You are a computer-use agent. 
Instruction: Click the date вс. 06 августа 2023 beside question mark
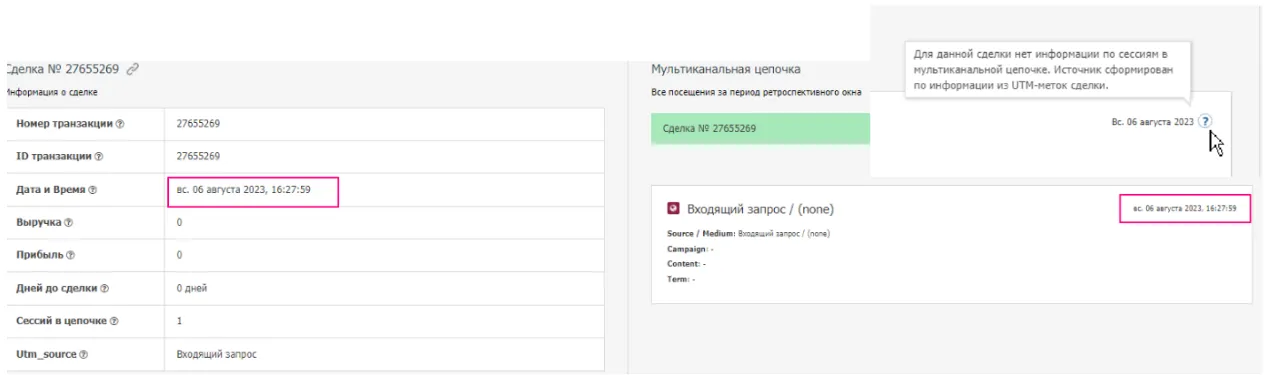coord(1152,121)
